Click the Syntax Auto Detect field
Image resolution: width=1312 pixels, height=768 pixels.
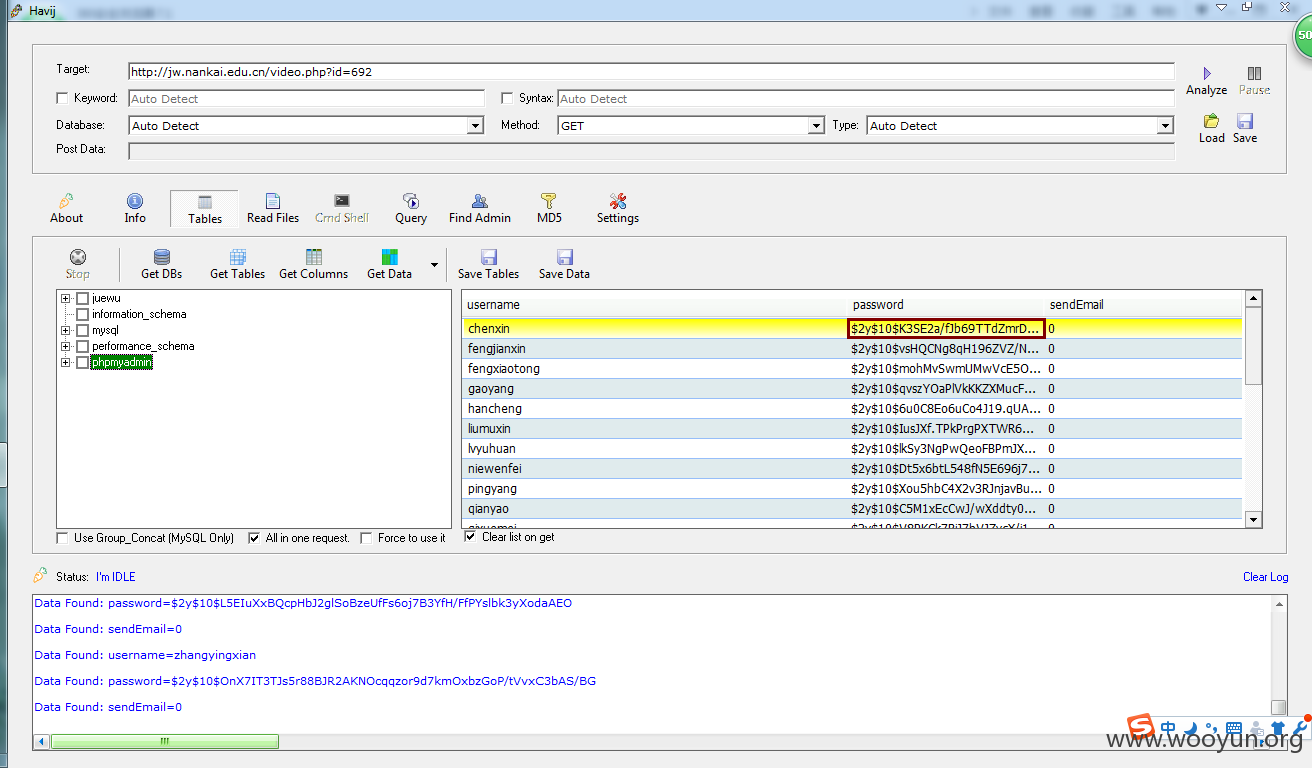[865, 98]
